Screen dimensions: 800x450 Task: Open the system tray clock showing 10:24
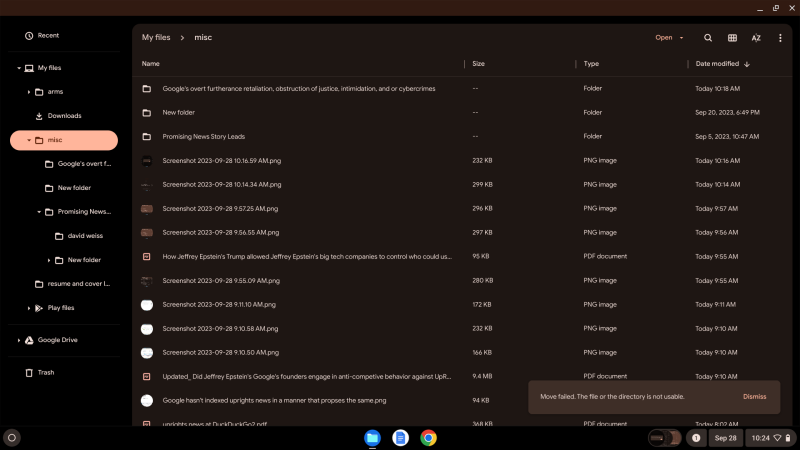tap(760, 438)
